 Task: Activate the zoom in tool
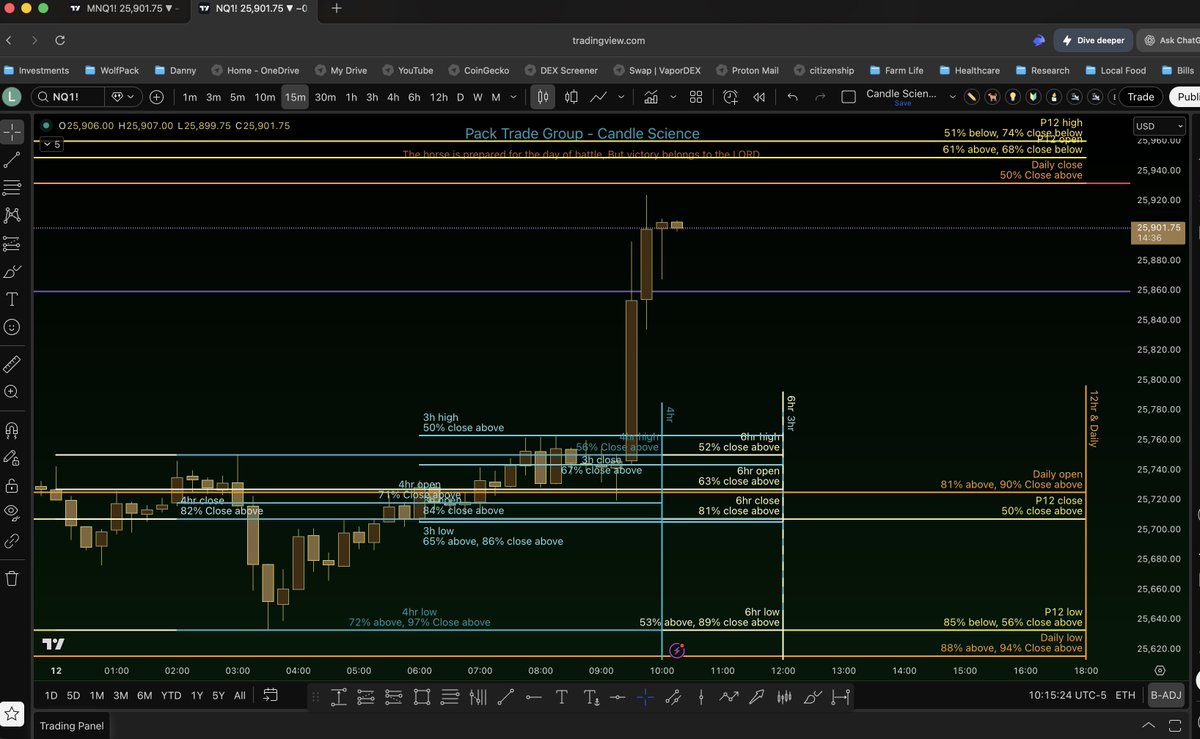(12, 393)
